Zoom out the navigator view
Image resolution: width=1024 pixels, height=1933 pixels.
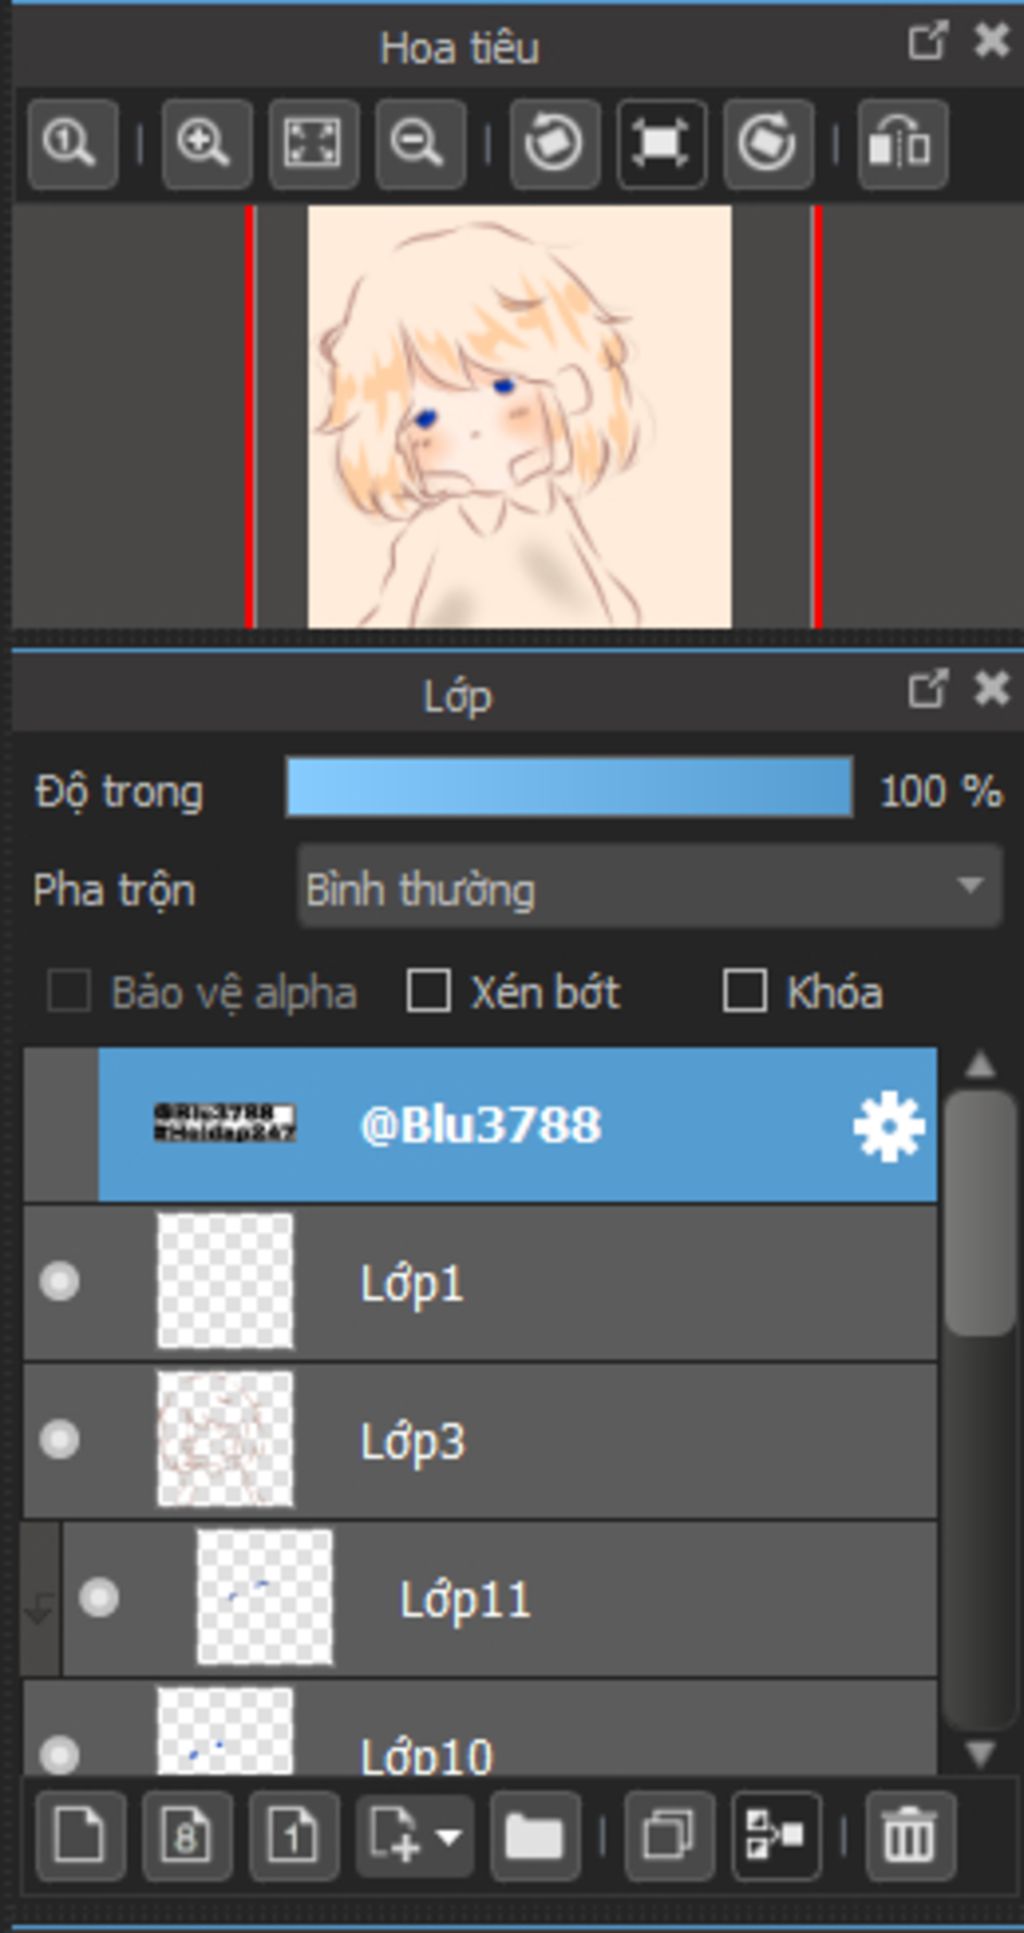coord(420,144)
